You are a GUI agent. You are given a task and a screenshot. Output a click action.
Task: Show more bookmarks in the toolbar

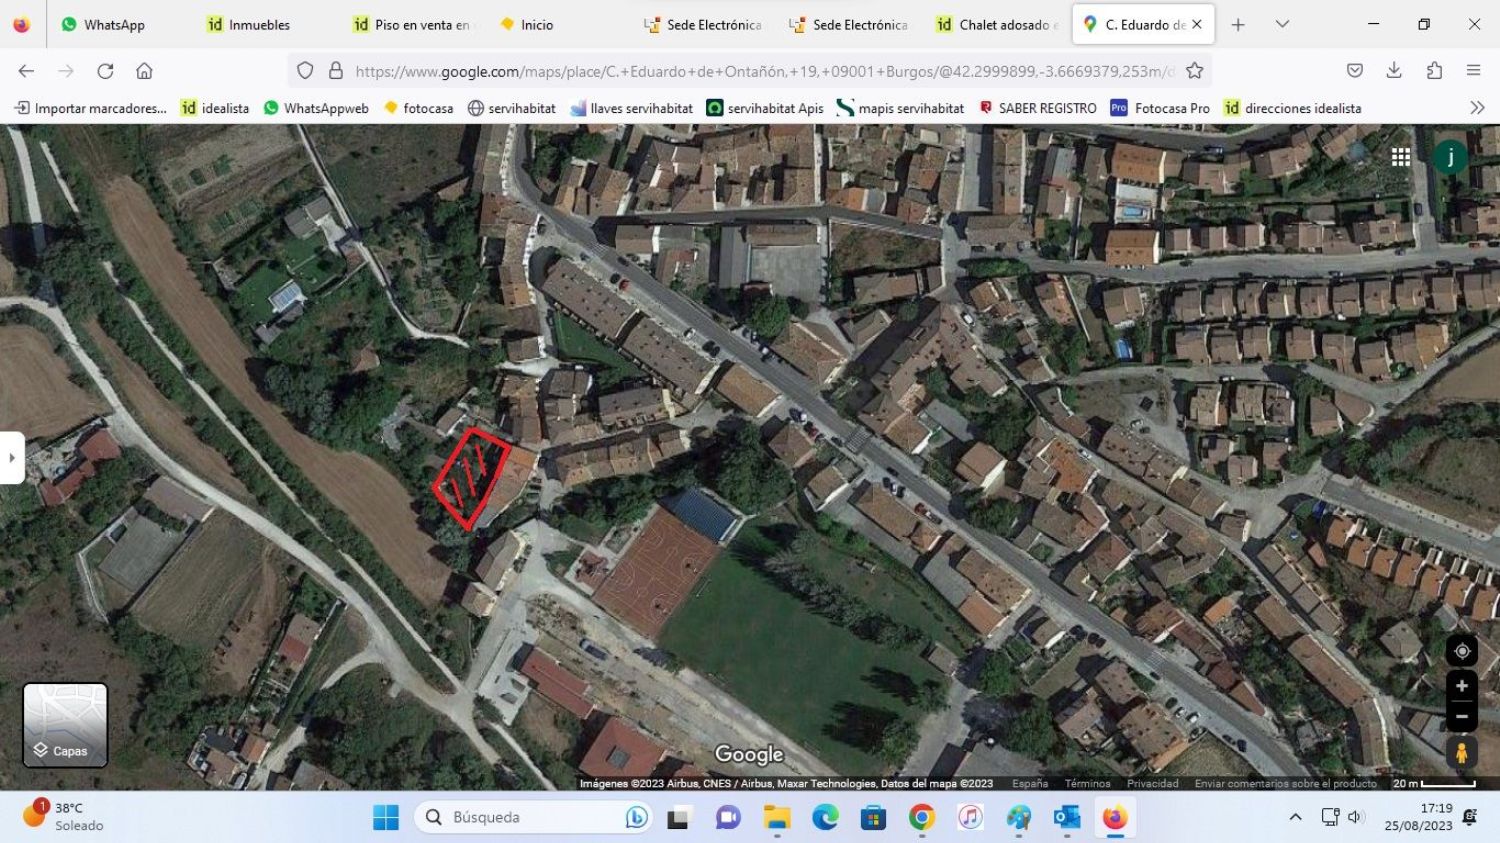coord(1477,108)
